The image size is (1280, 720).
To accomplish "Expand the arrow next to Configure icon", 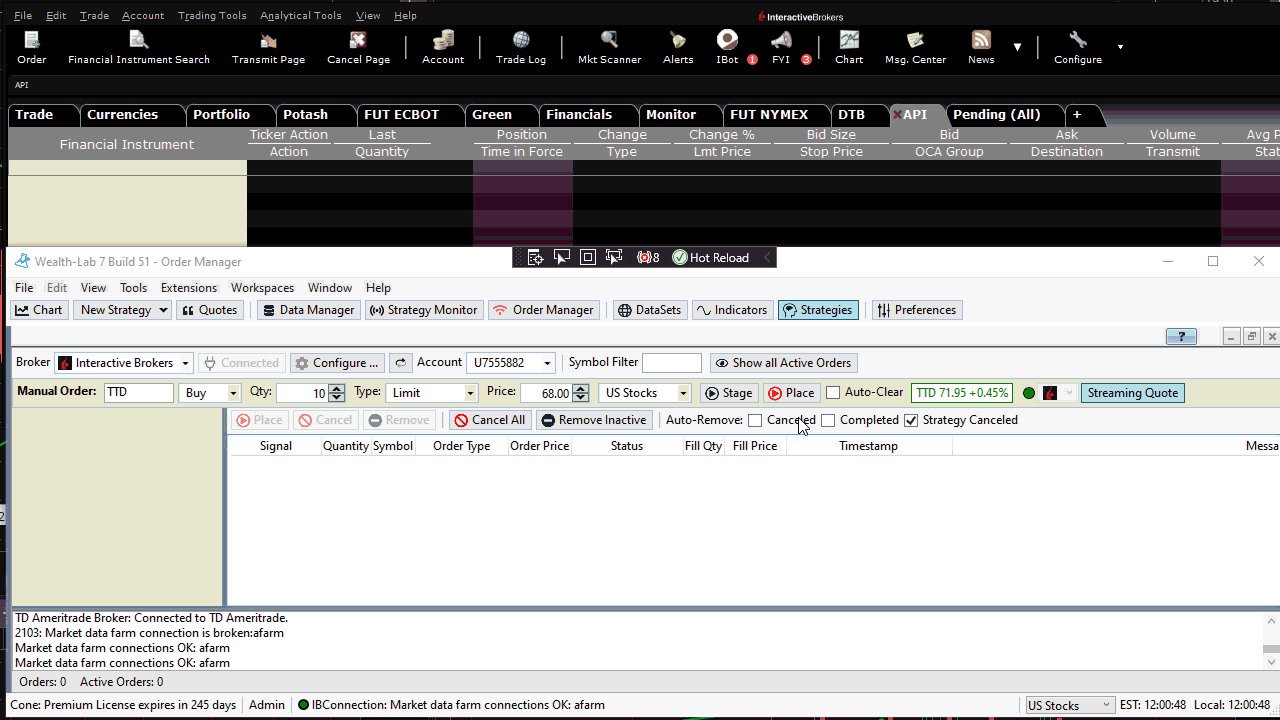I will tap(1120, 47).
